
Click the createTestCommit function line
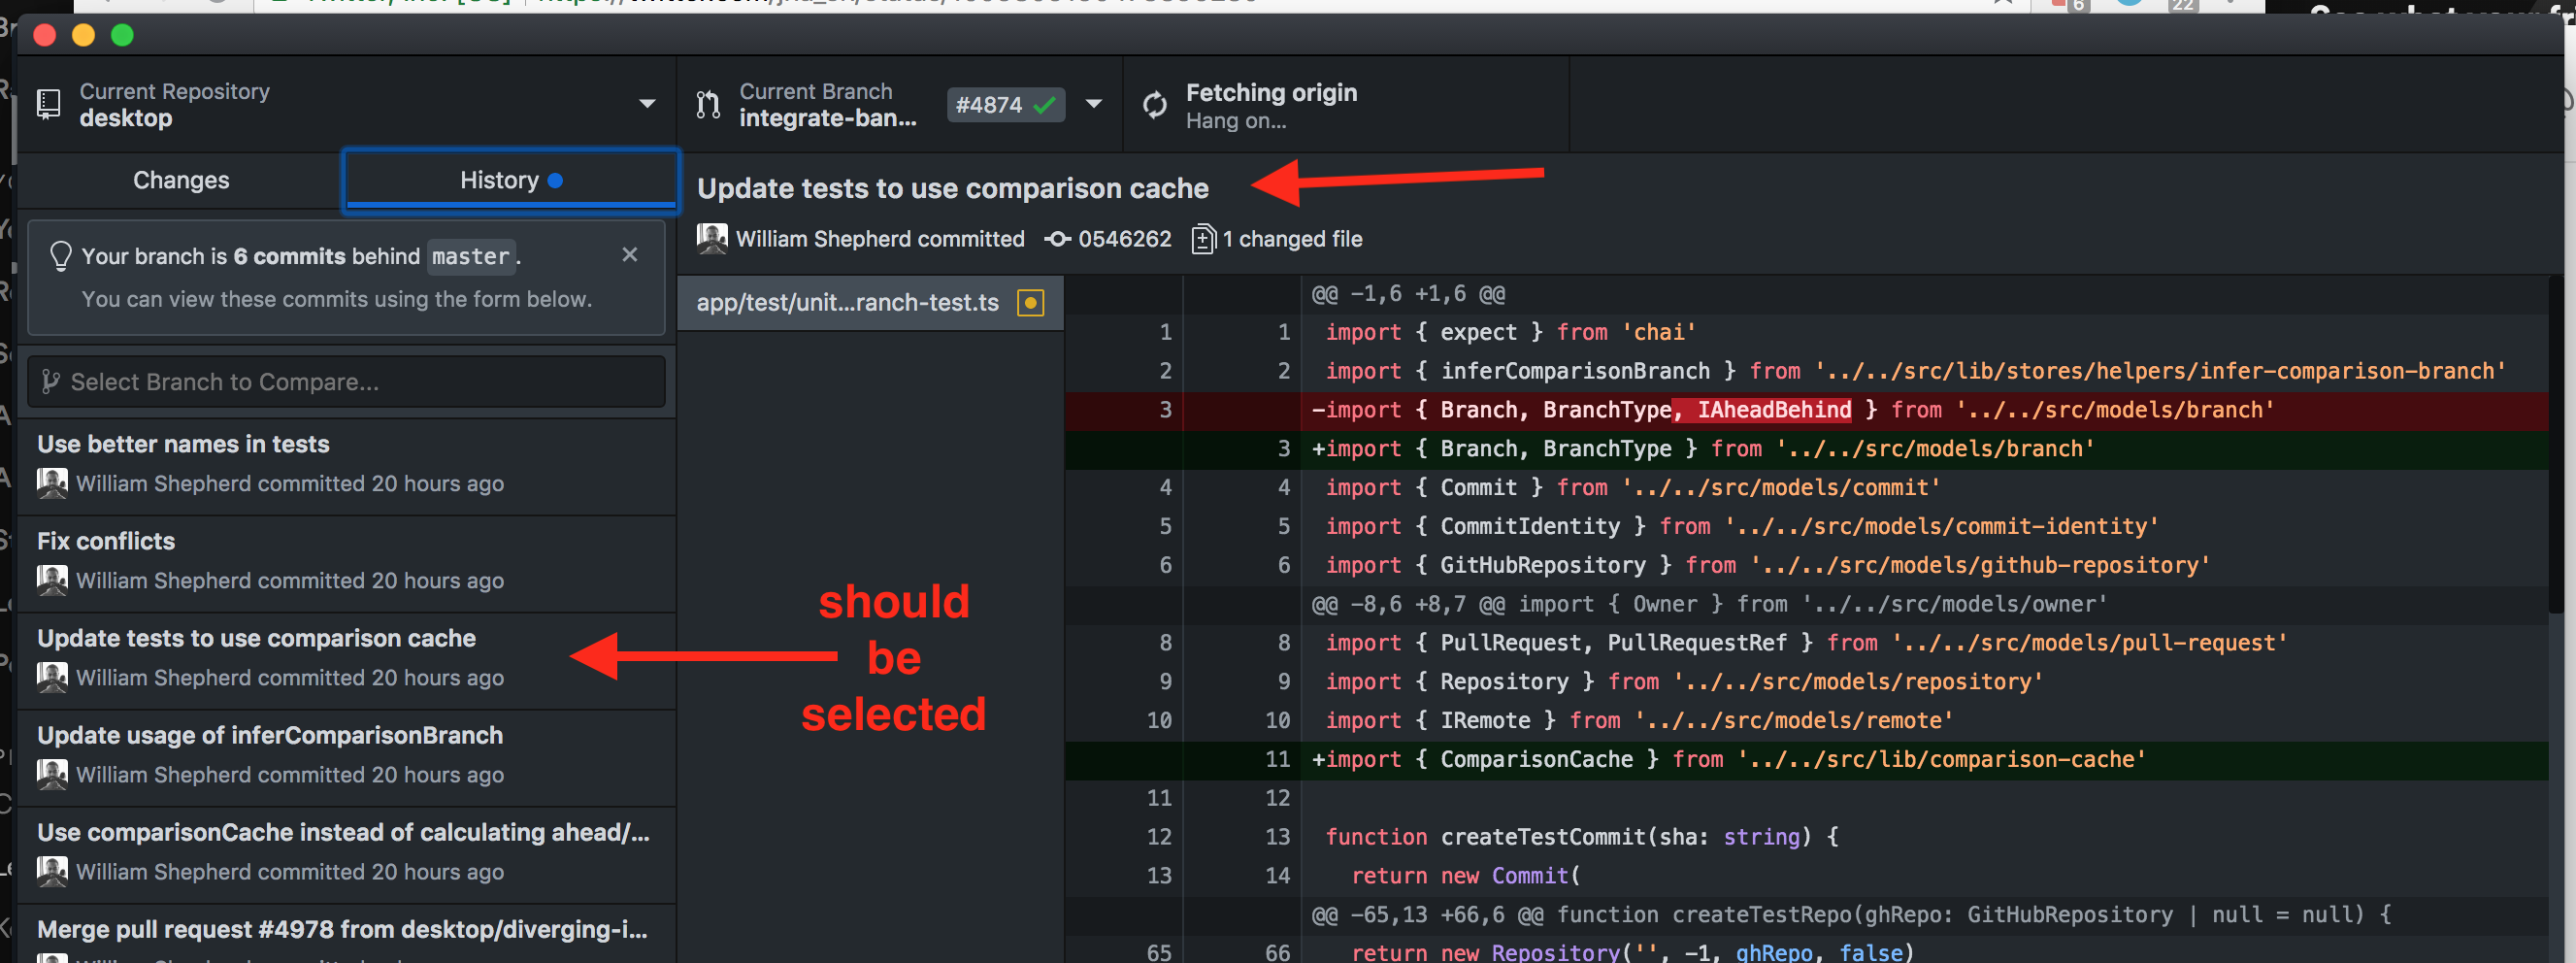(x=1806, y=837)
